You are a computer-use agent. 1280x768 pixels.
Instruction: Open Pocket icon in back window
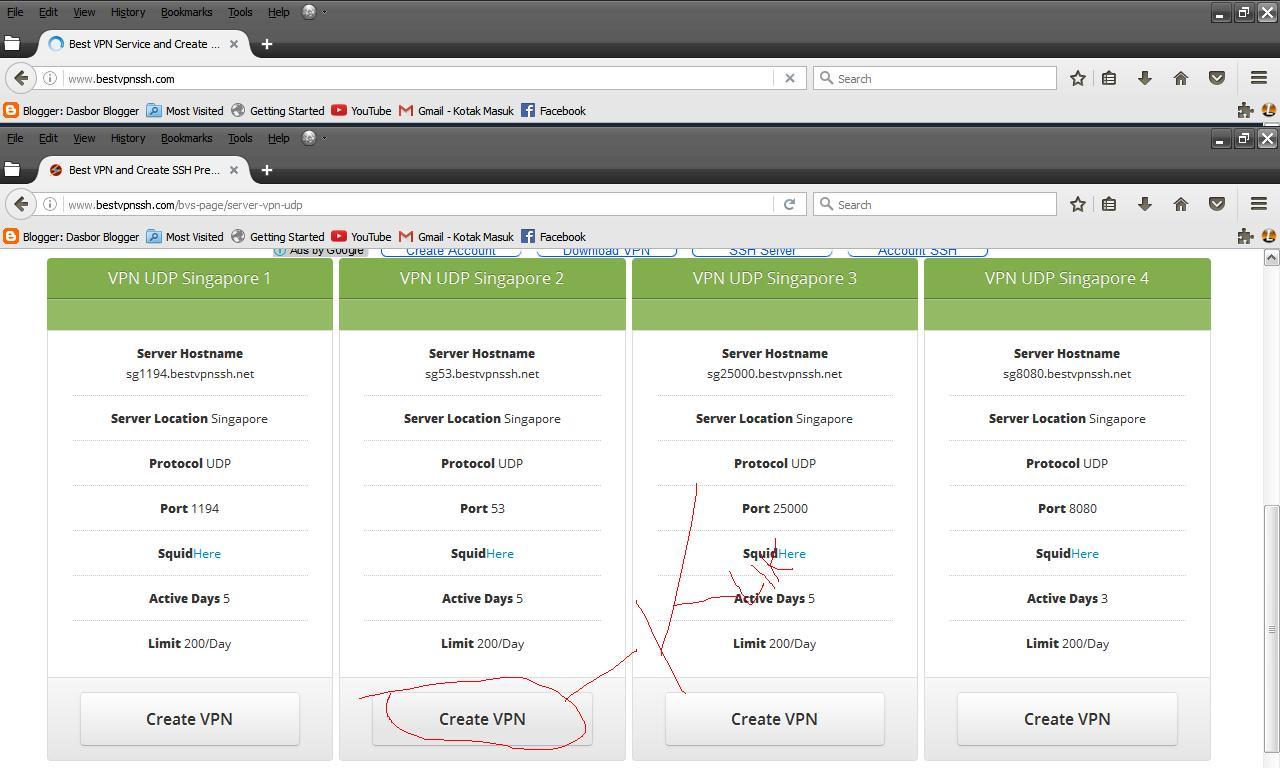tap(1217, 78)
